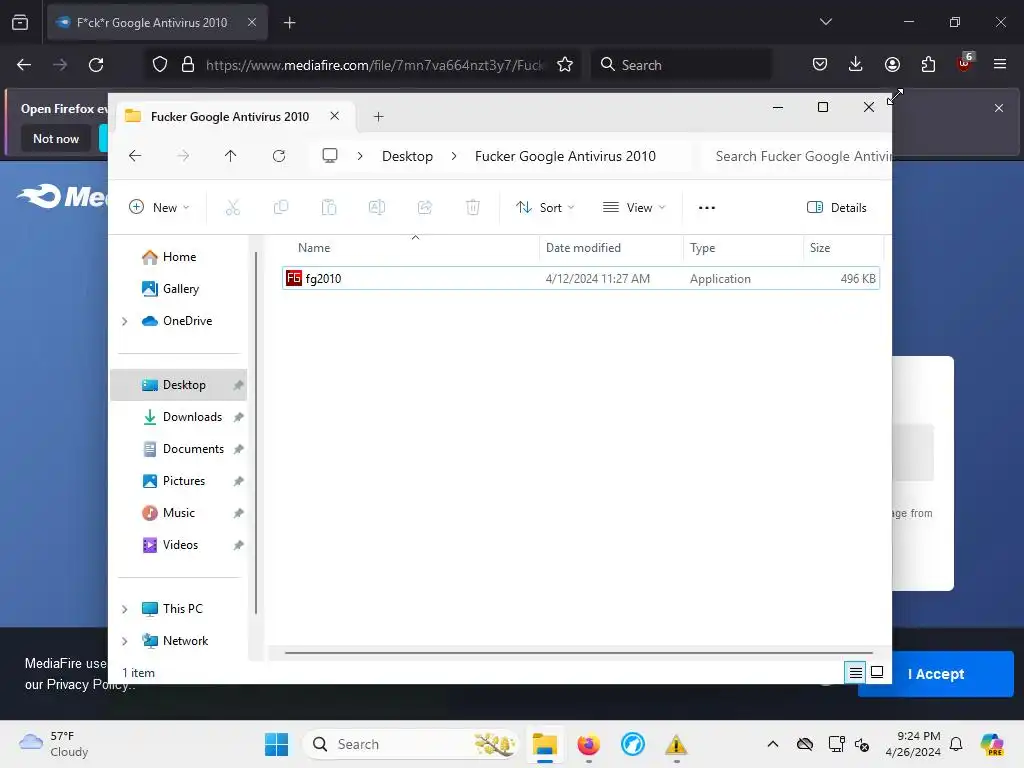The height and width of the screenshot is (768, 1024).
Task: Open Windows Start menu
Action: (x=277, y=744)
